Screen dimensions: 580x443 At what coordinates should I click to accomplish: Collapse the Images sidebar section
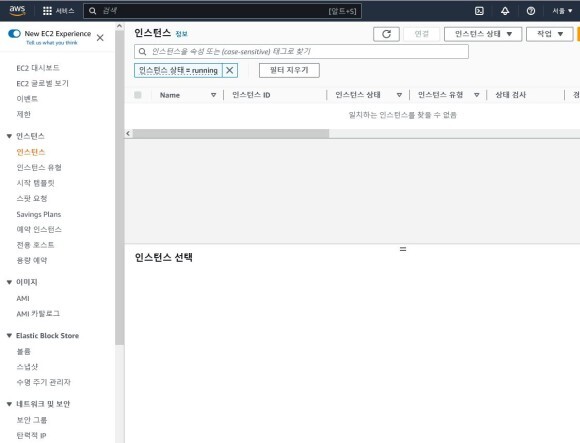[9, 282]
